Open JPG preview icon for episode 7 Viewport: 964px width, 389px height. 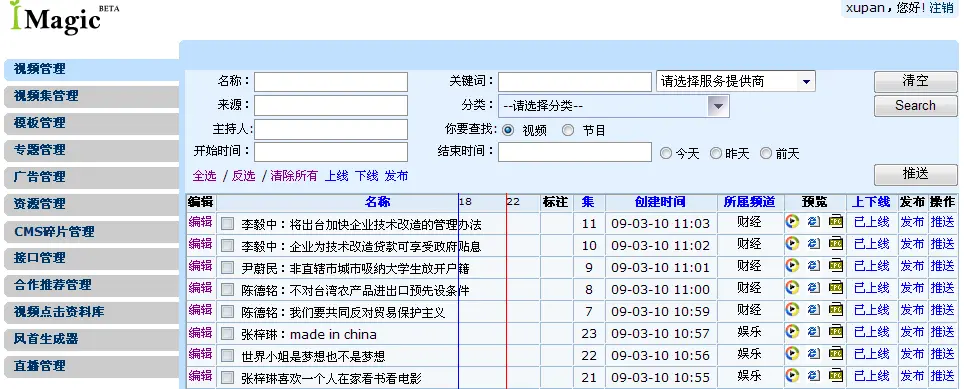point(836,310)
